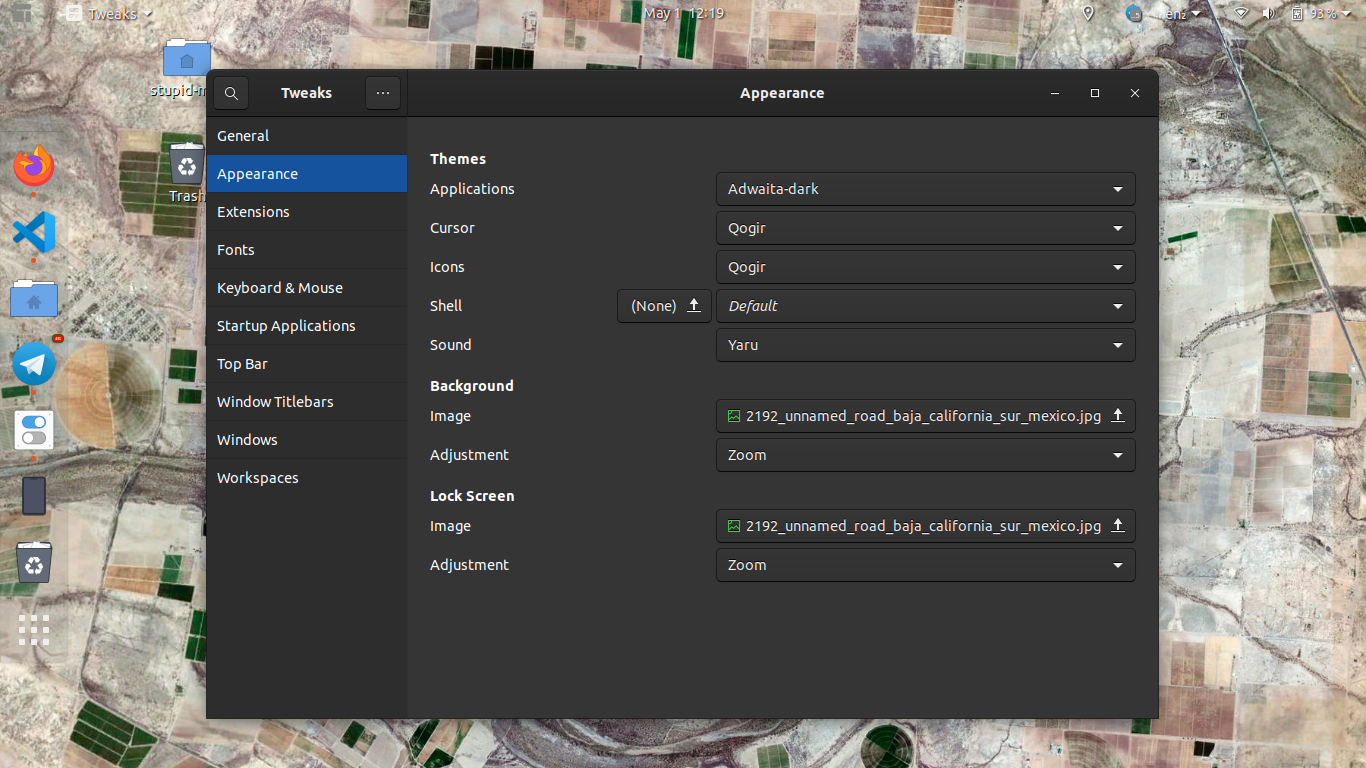This screenshot has height=768, width=1366.
Task: Click the phone icon in the dock
Action: [34, 496]
